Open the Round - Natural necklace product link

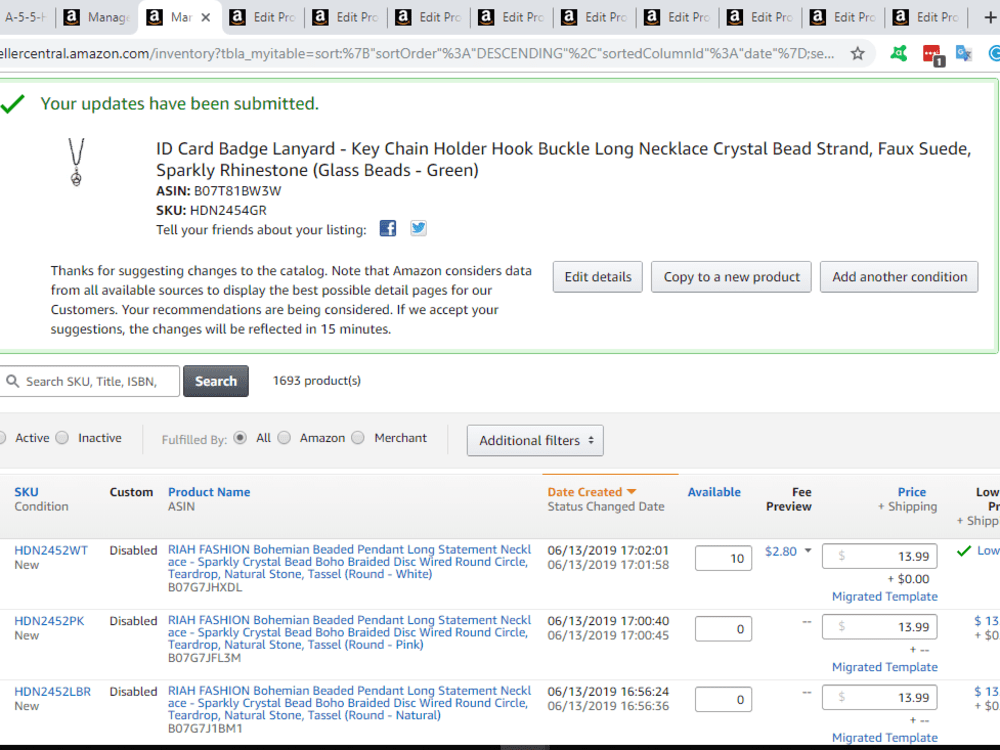(349, 703)
